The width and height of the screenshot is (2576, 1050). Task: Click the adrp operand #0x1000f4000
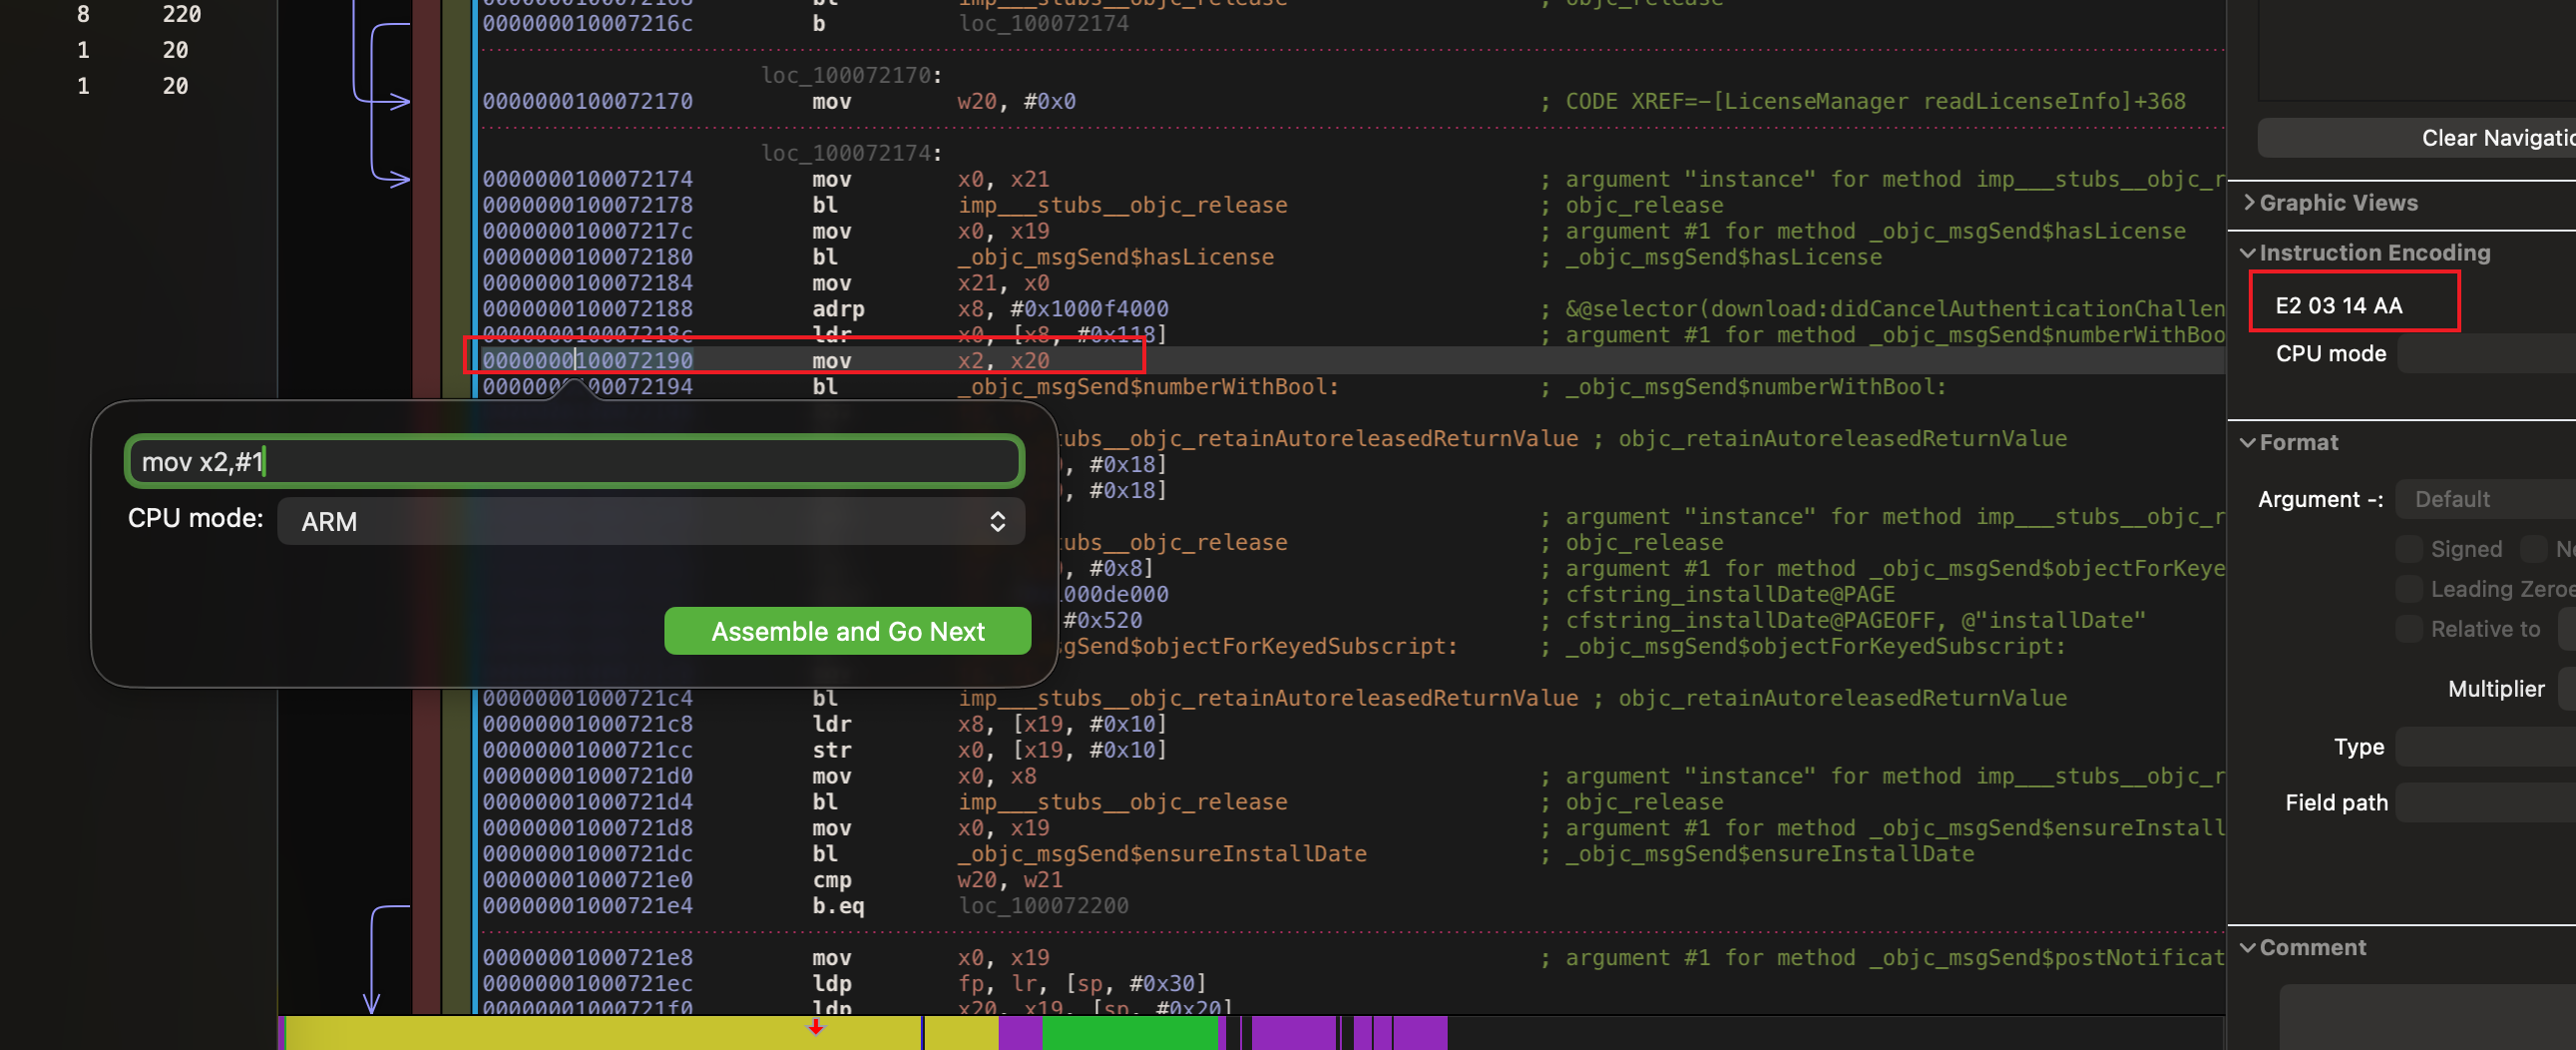pyautogui.click(x=1089, y=309)
